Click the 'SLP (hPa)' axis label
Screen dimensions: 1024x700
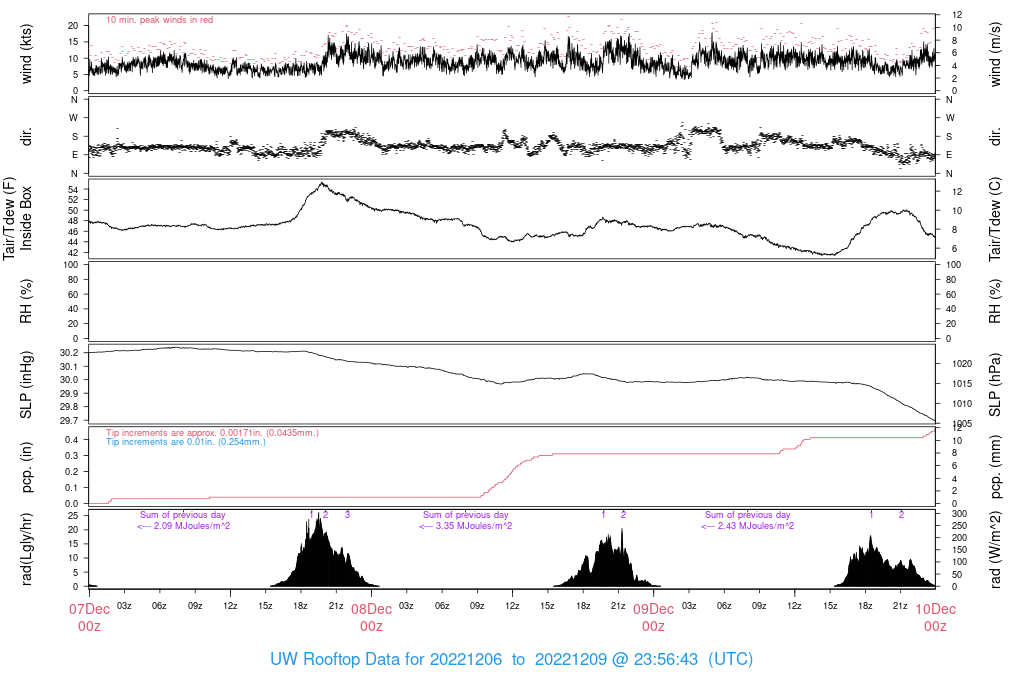pos(995,385)
